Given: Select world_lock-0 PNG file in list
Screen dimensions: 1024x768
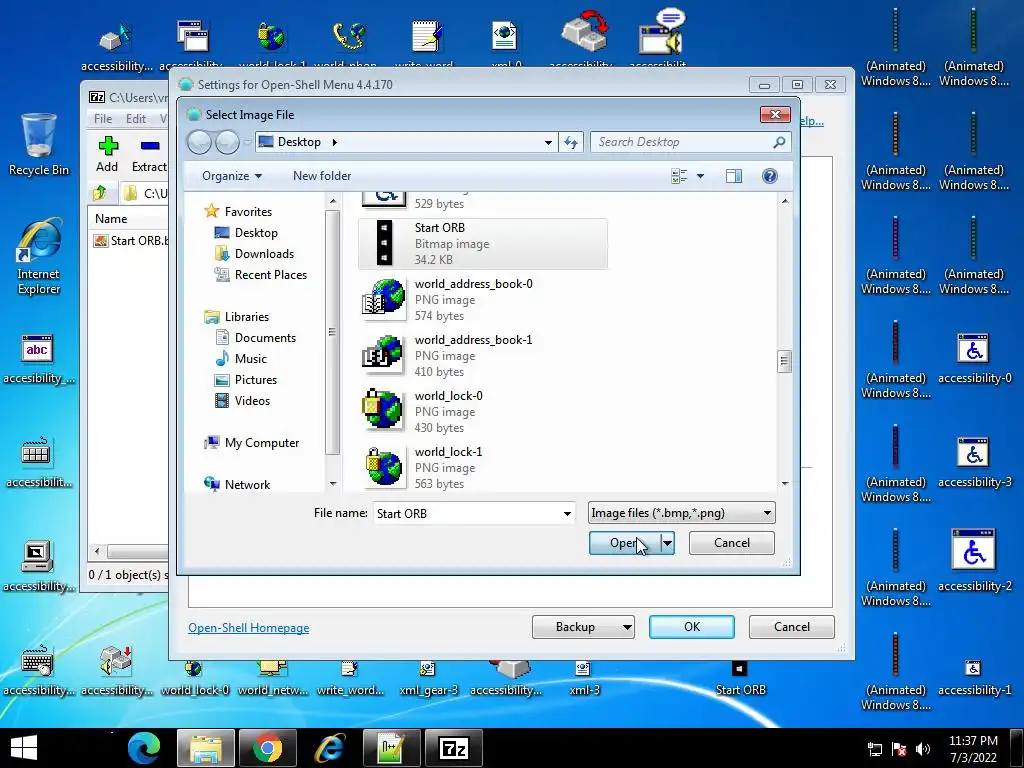Looking at the screenshot, I should click(x=483, y=412).
